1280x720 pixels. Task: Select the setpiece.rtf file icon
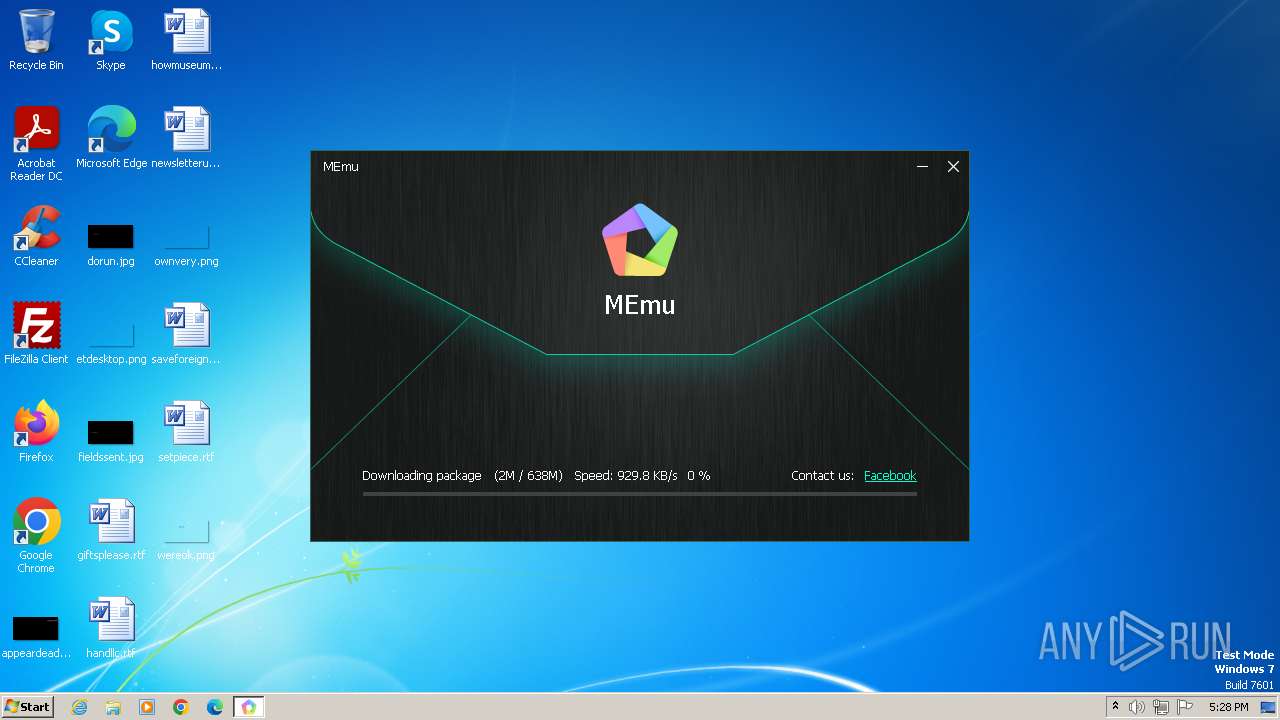click(186, 432)
